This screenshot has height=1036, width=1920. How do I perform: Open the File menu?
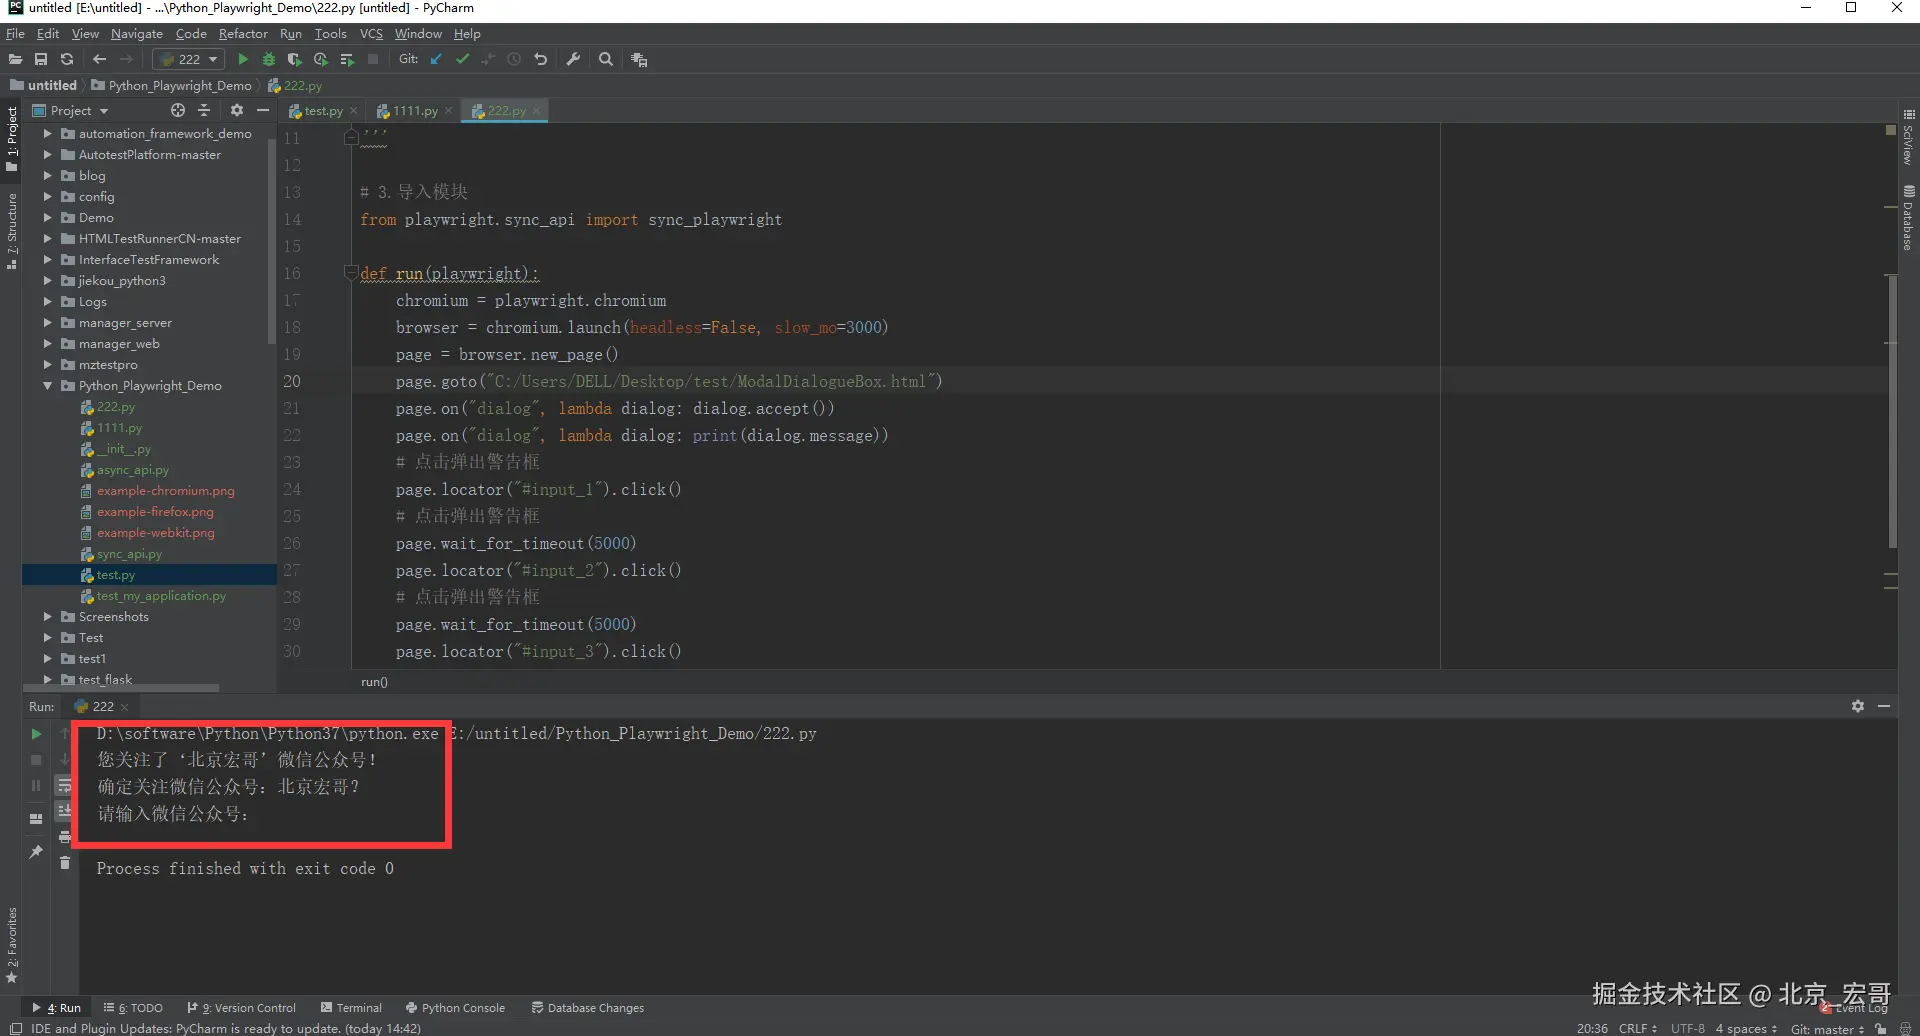tap(15, 33)
